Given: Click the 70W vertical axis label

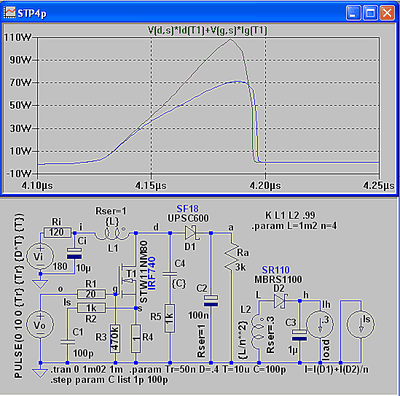Looking at the screenshot, I should click(20, 82).
